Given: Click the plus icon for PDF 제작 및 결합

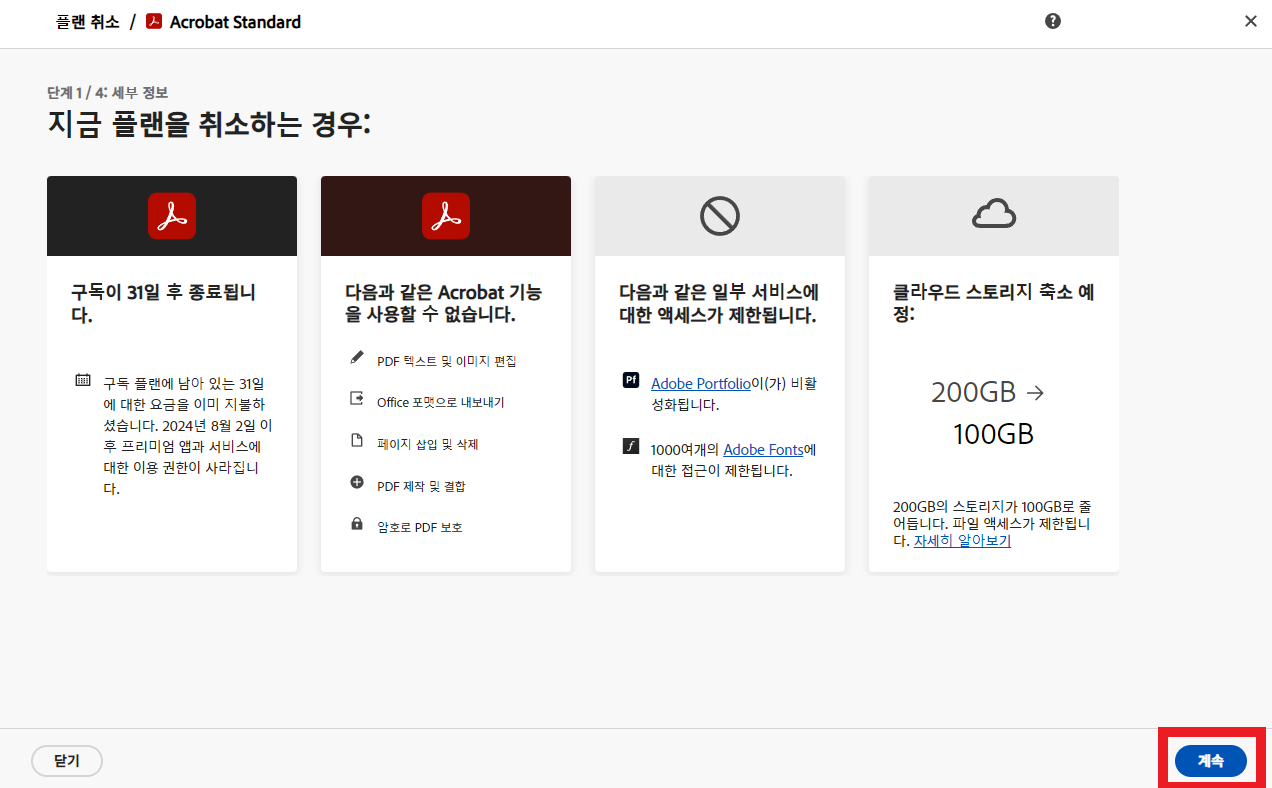Looking at the screenshot, I should click(357, 482).
